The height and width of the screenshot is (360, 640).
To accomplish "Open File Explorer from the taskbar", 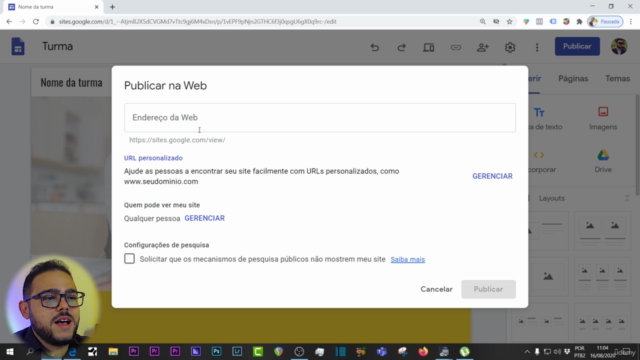I will [x=113, y=351].
